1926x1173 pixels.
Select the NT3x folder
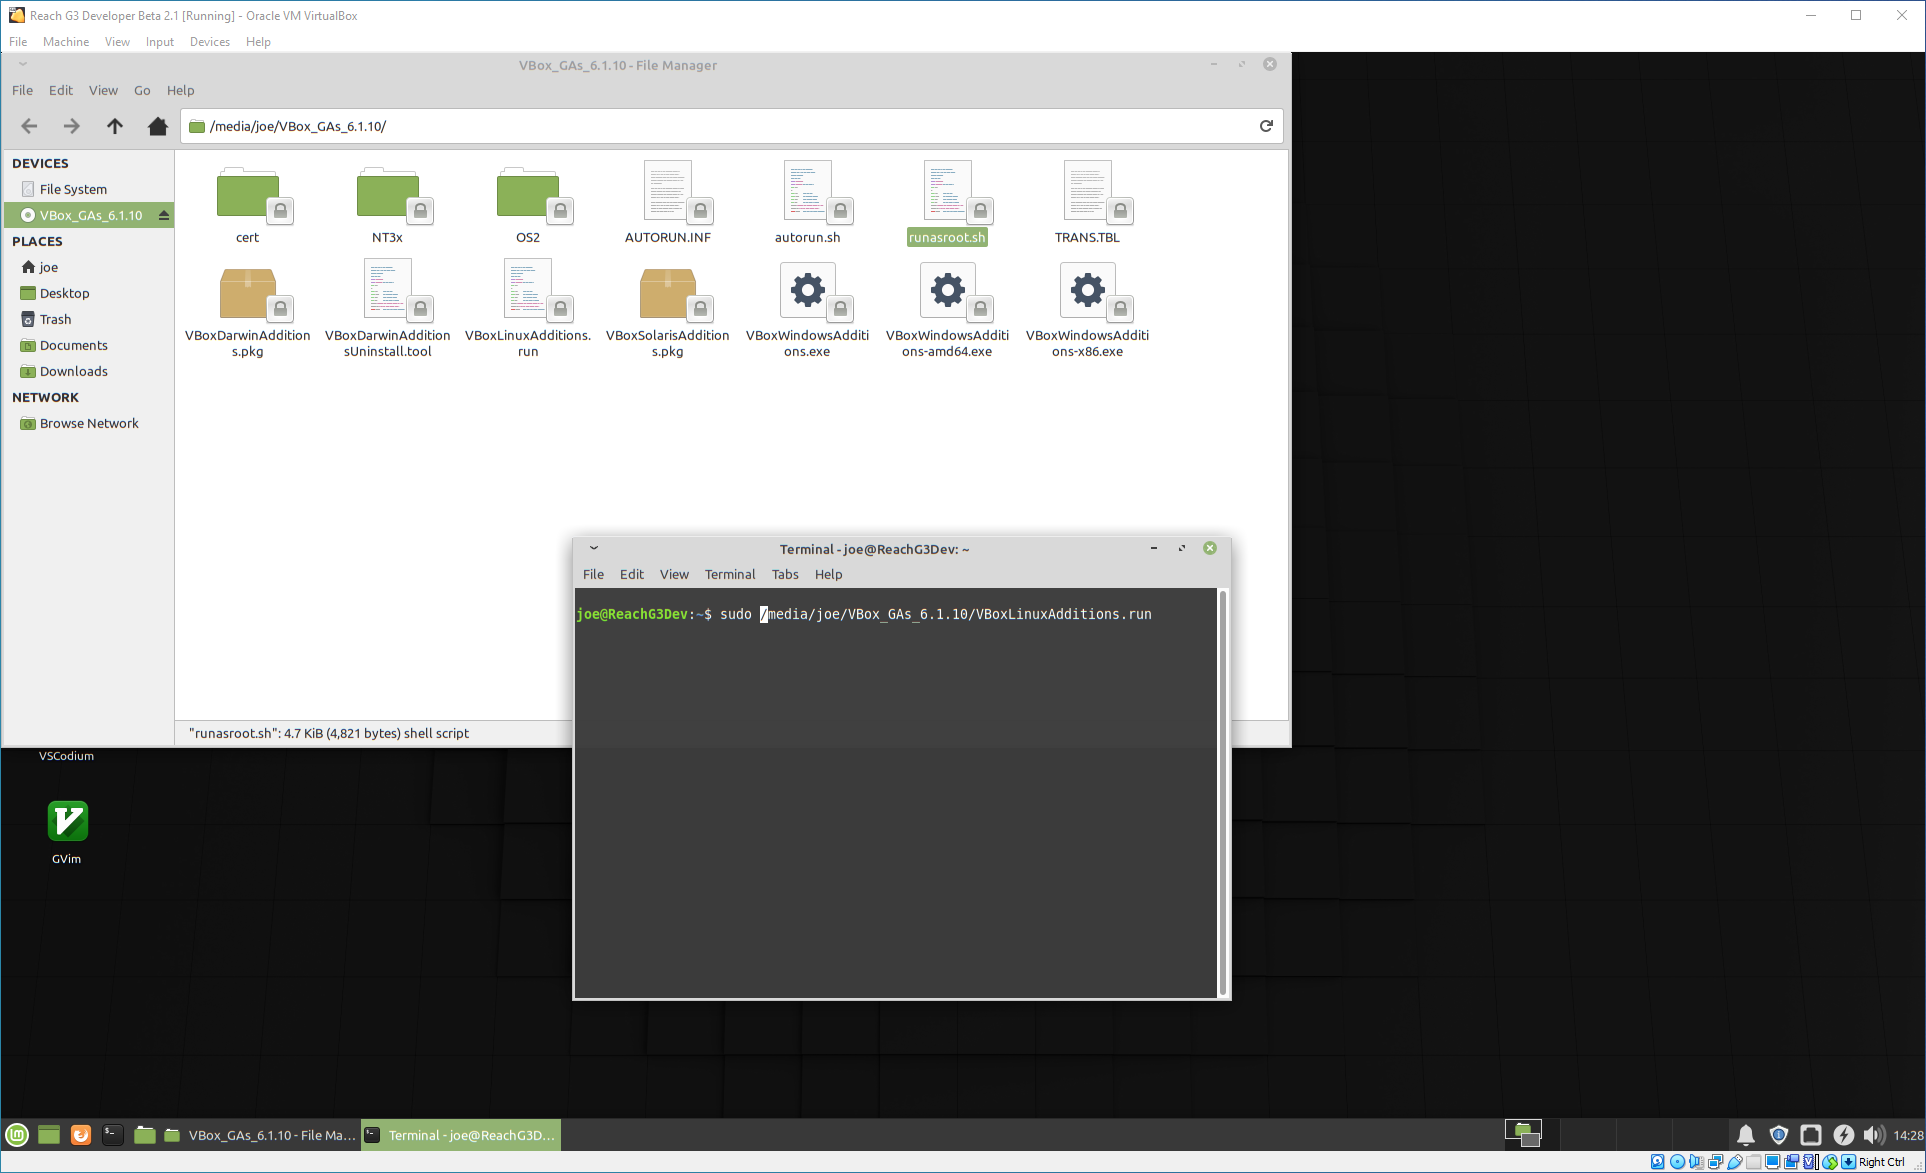388,205
